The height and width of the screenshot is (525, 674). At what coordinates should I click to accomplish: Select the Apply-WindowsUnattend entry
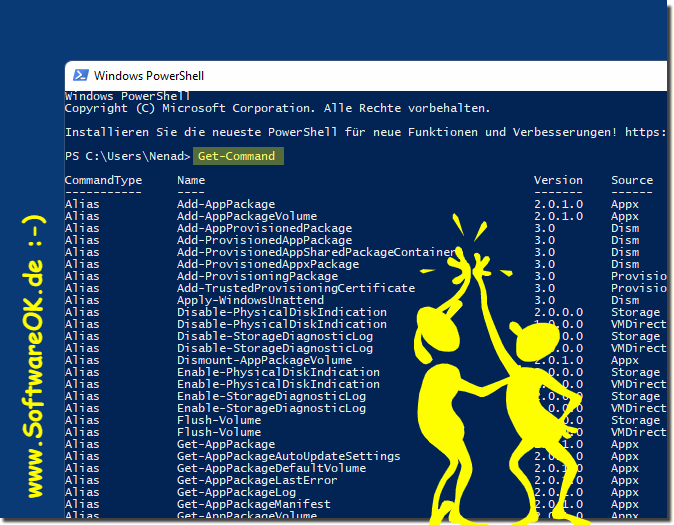(x=251, y=300)
